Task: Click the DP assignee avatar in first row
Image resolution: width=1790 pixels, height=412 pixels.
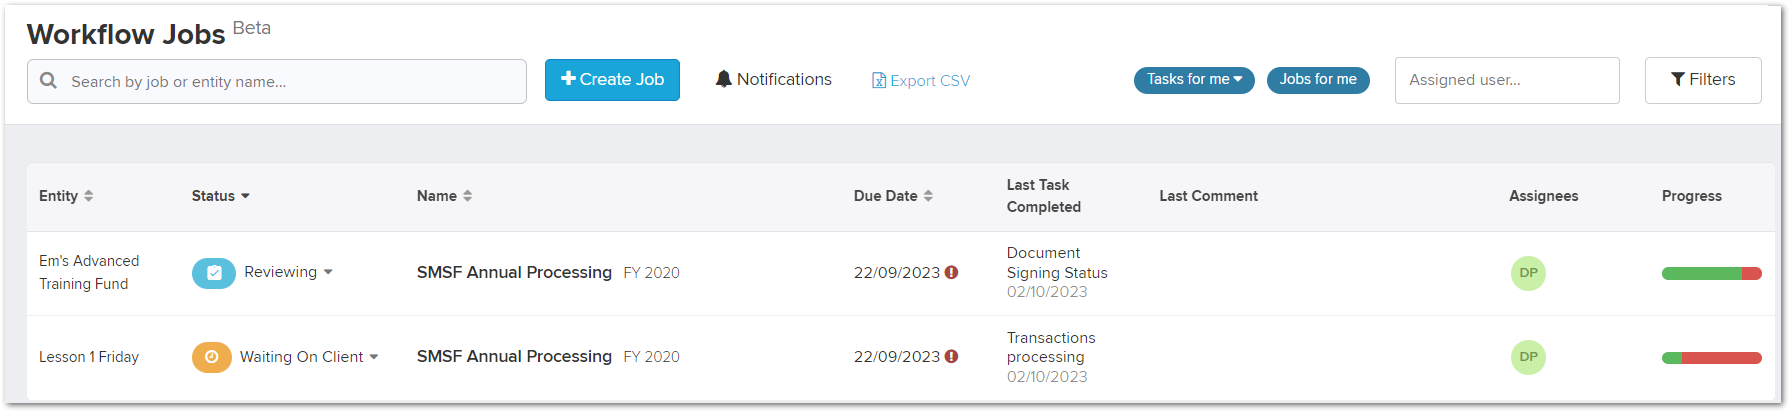Action: point(1528,273)
